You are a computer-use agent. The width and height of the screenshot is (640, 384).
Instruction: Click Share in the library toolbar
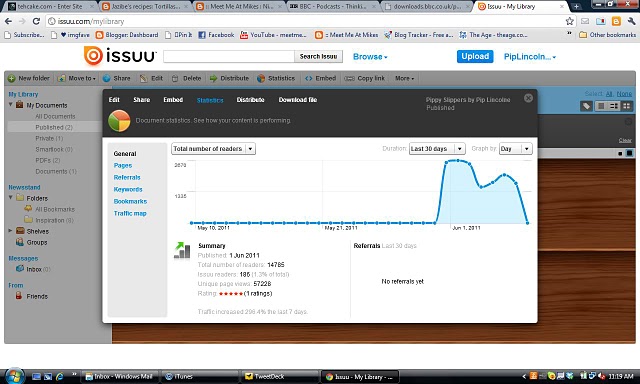coord(117,78)
